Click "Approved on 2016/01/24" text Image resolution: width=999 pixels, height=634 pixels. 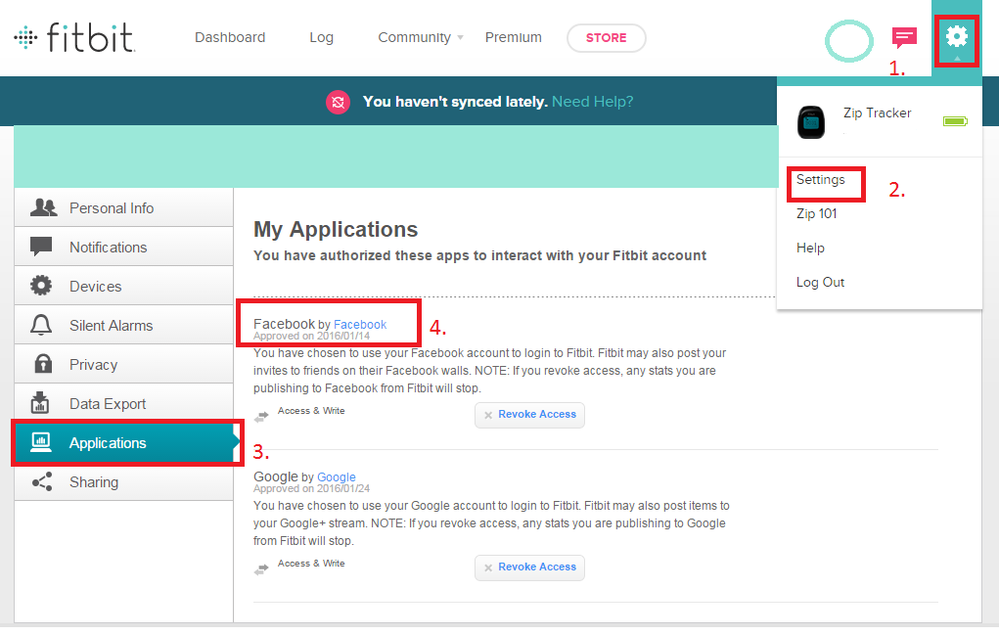(312, 489)
